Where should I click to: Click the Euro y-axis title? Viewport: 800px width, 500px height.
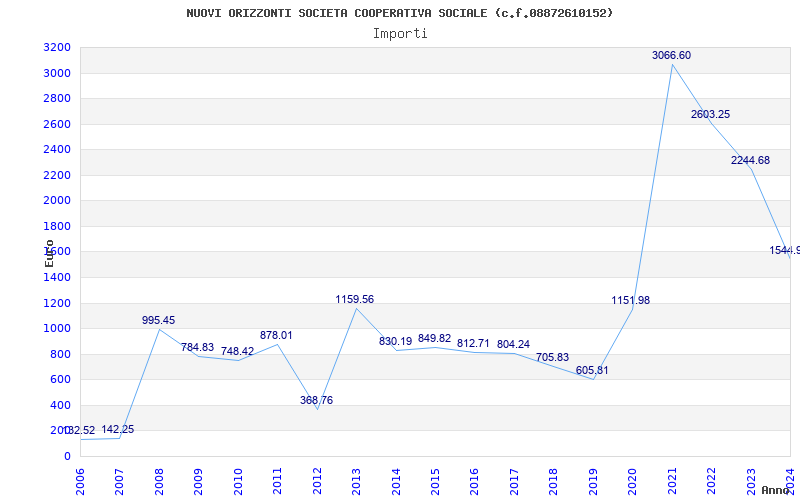tap(49, 254)
